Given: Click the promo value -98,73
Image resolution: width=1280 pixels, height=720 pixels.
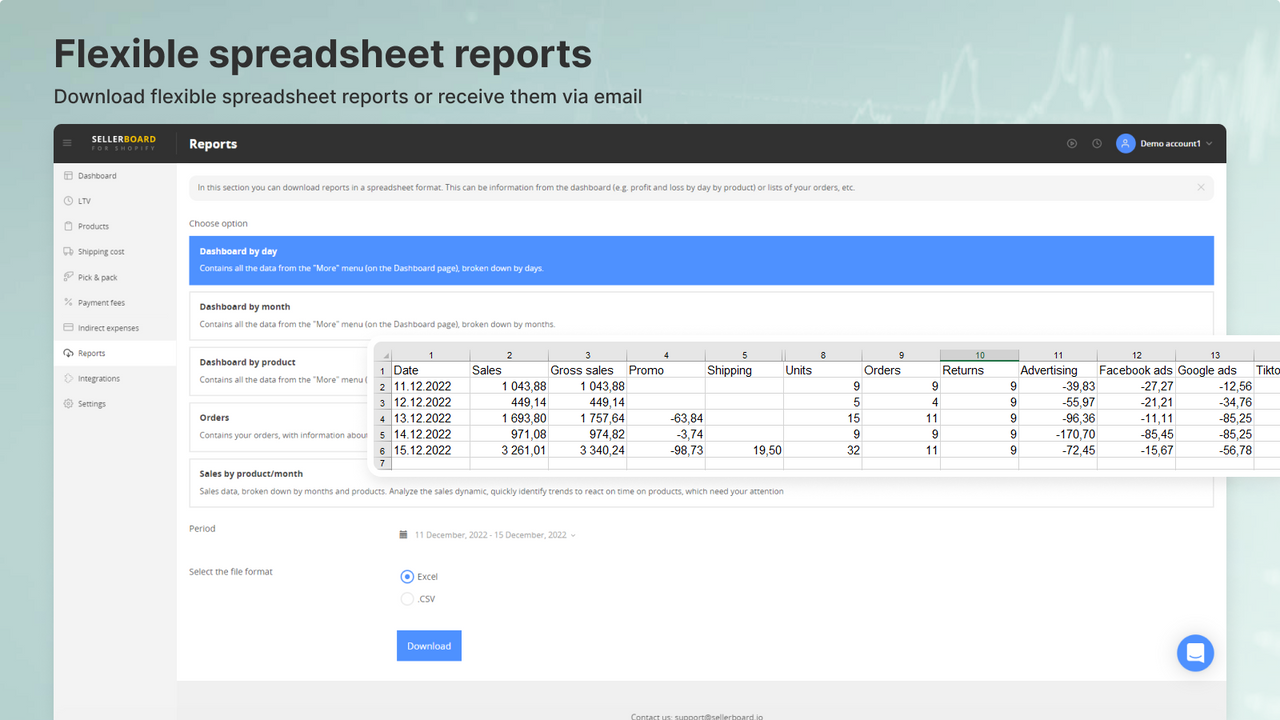Looking at the screenshot, I should (666, 450).
